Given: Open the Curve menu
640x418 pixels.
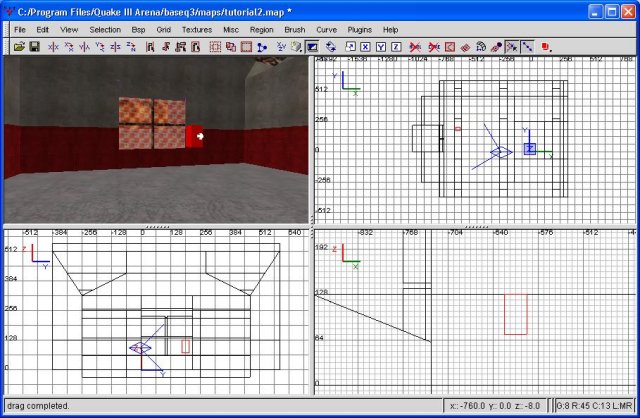Looking at the screenshot, I should 327,30.
